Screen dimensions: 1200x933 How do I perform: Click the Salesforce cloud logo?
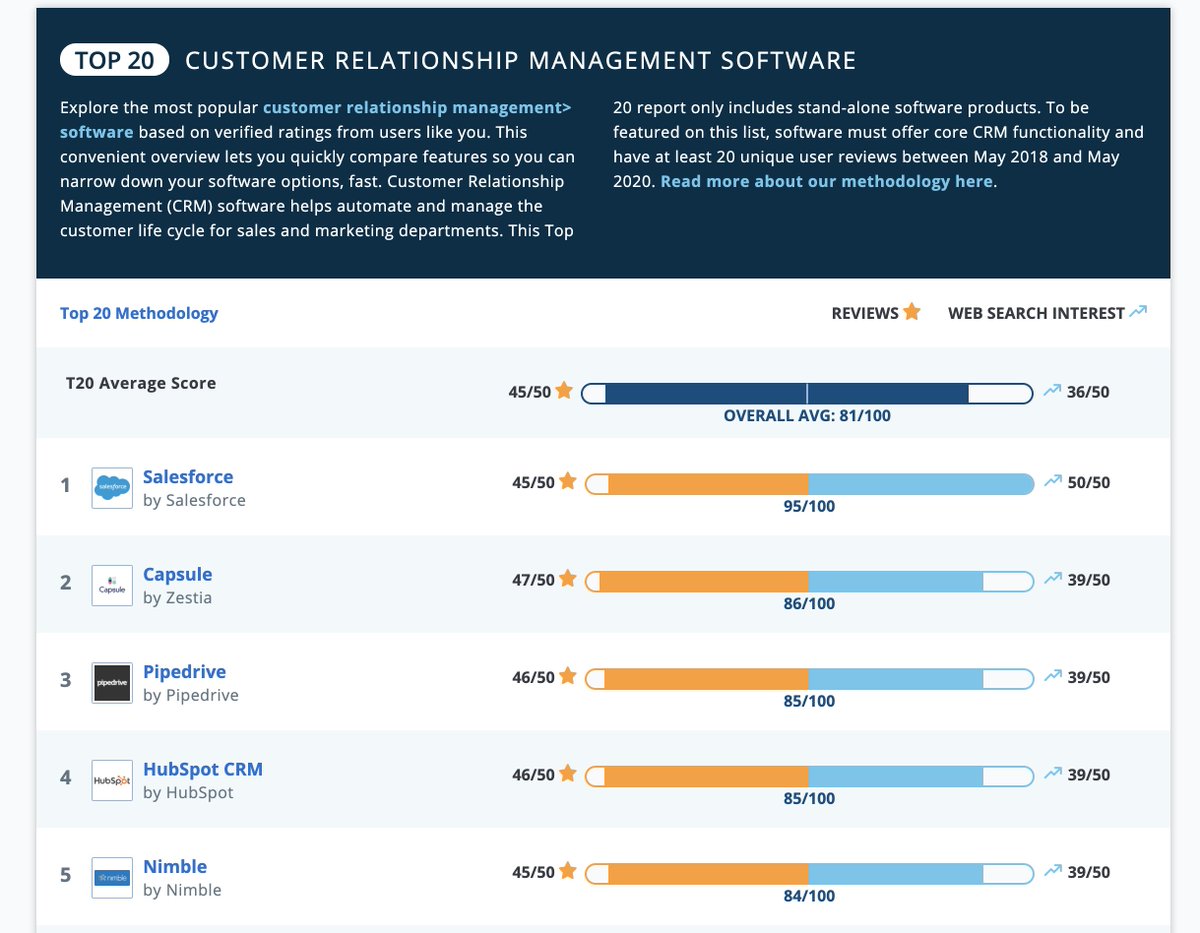click(112, 487)
